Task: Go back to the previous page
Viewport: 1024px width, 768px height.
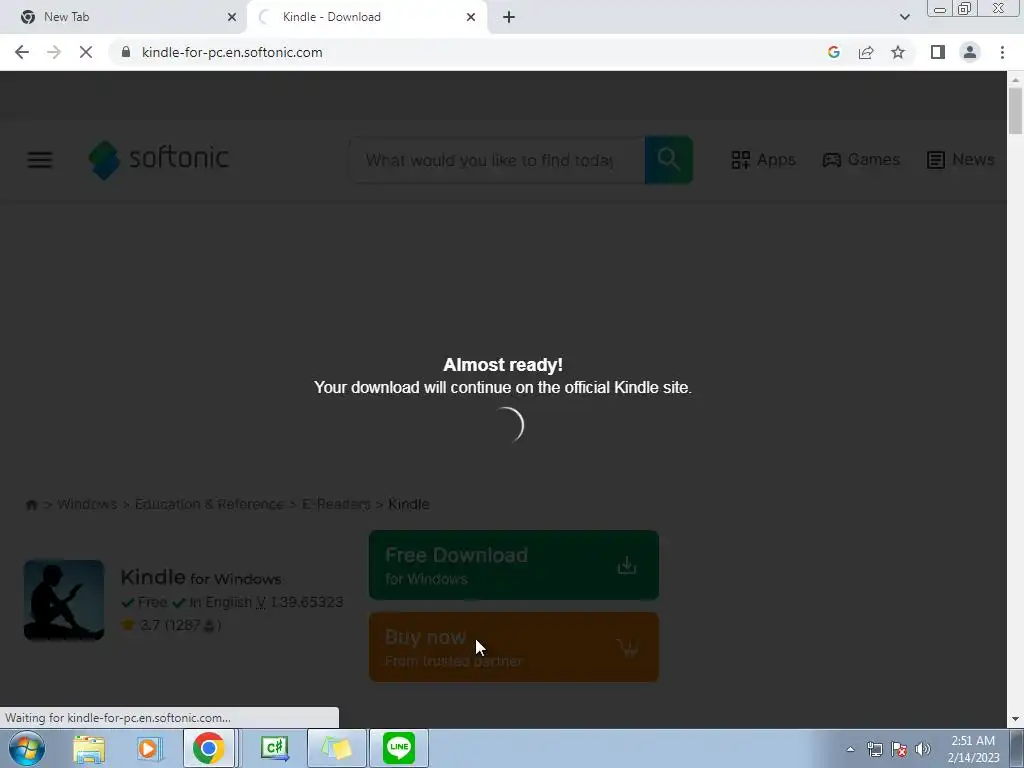Action: coord(22,52)
